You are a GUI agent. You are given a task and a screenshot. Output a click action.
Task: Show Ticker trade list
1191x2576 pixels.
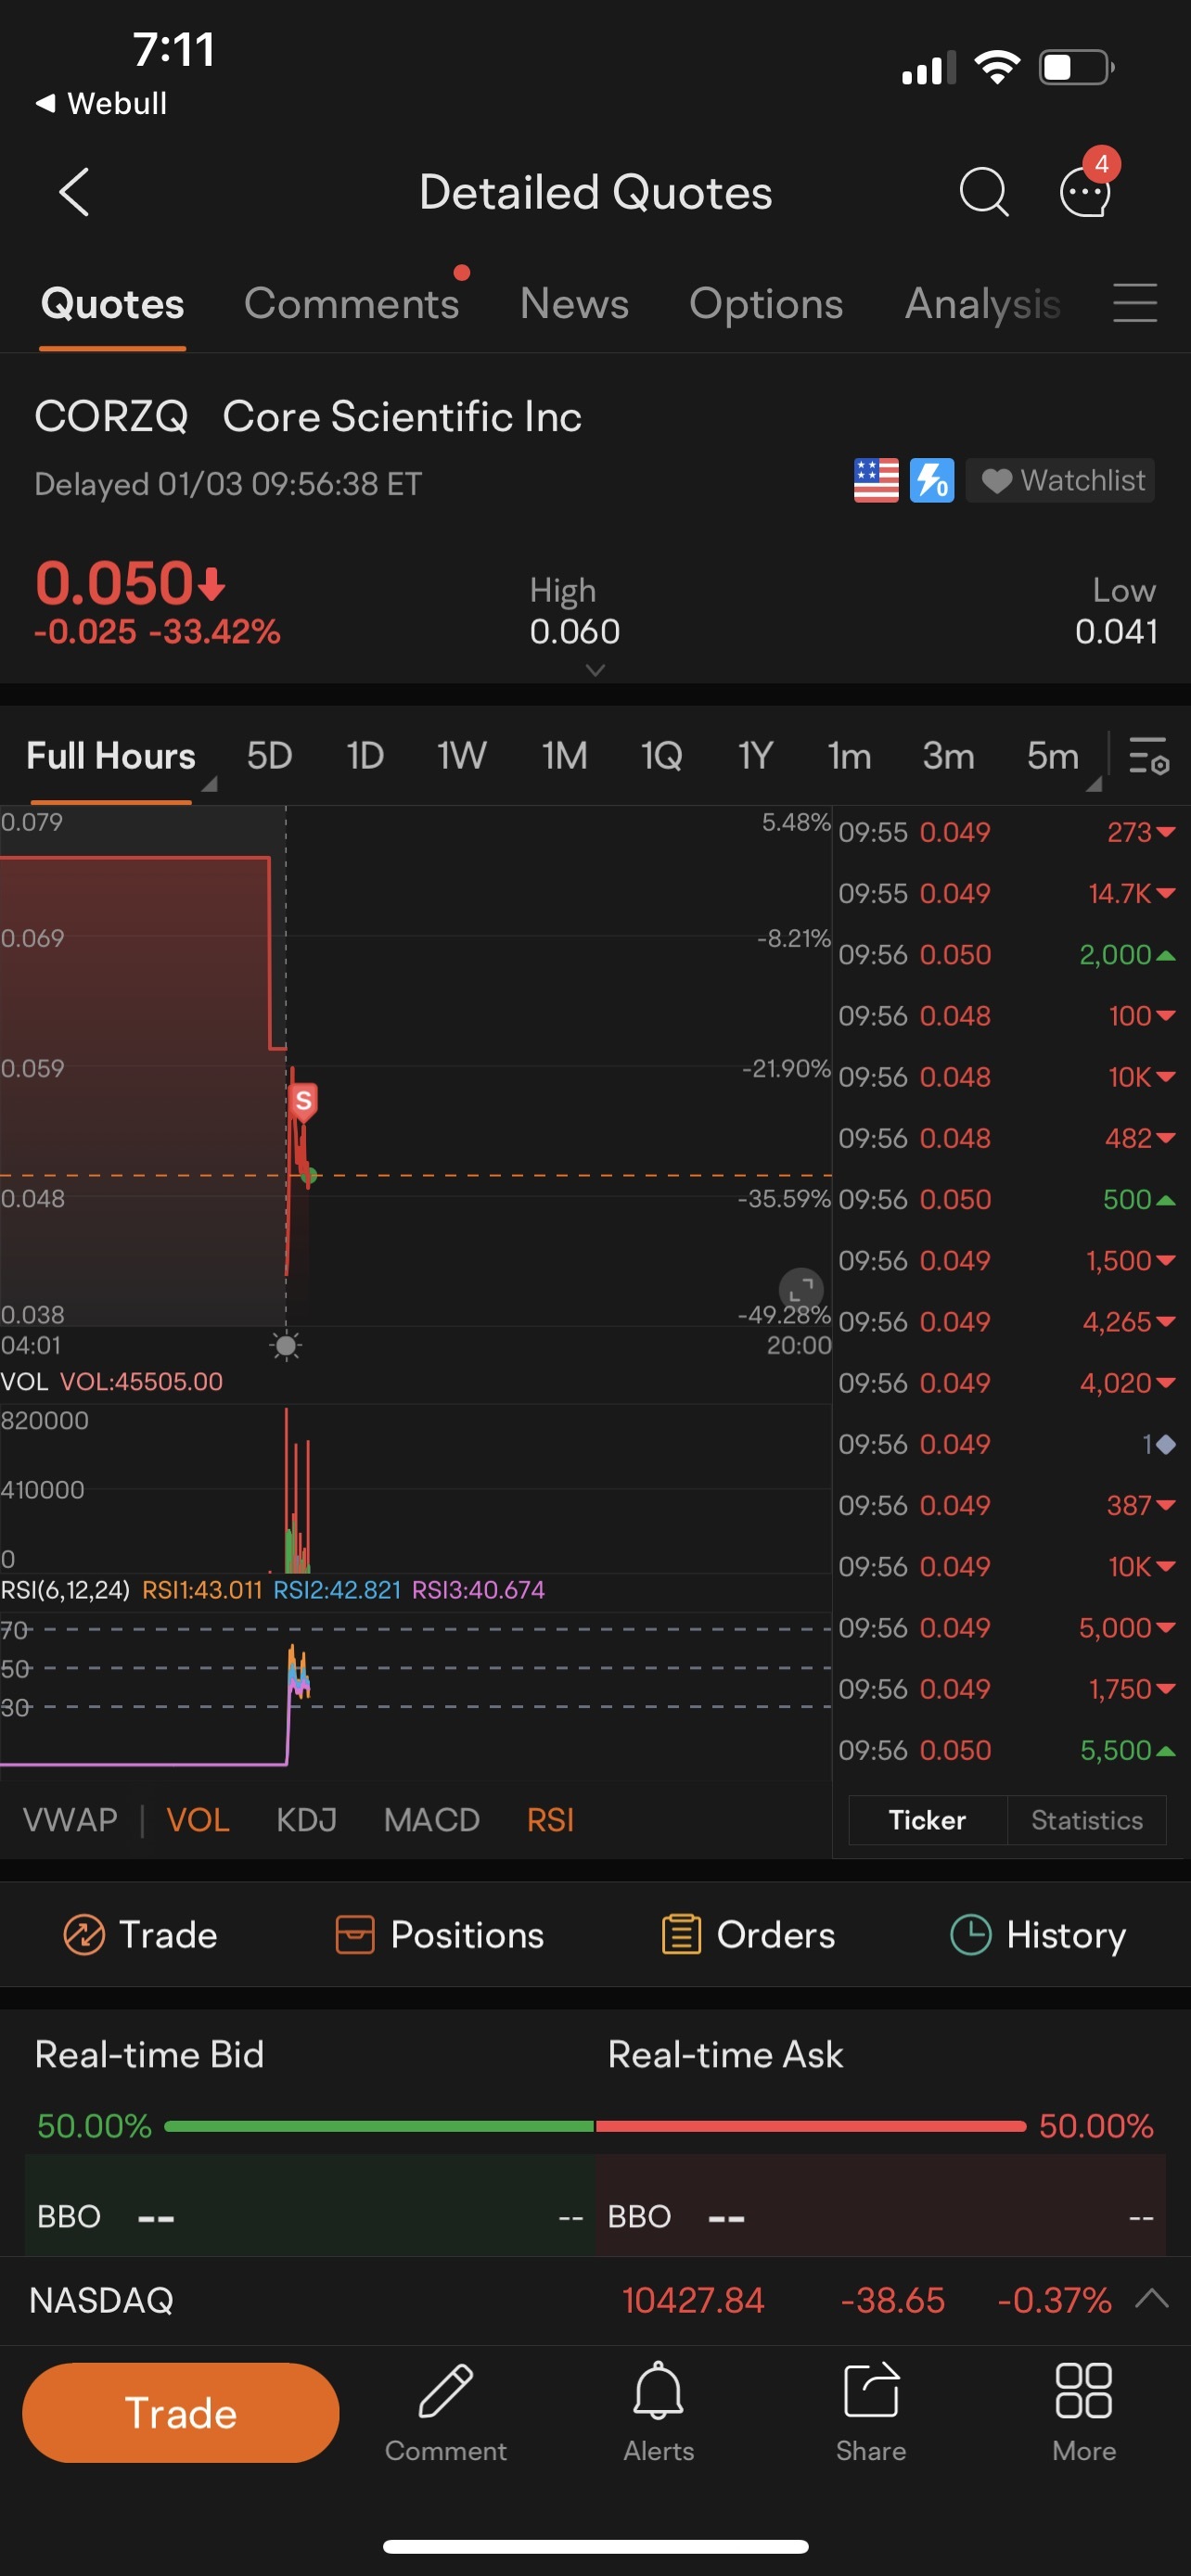click(x=927, y=1820)
